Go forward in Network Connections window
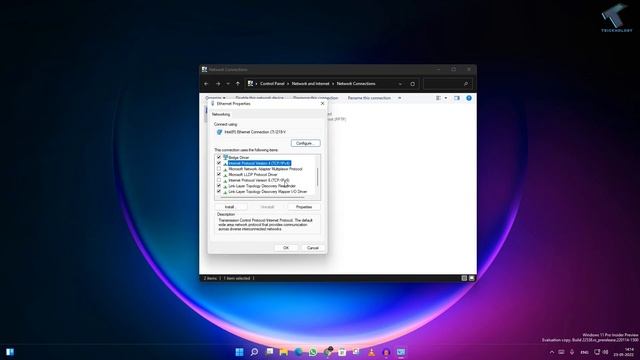The width and height of the screenshot is (640, 360). click(x=218, y=84)
